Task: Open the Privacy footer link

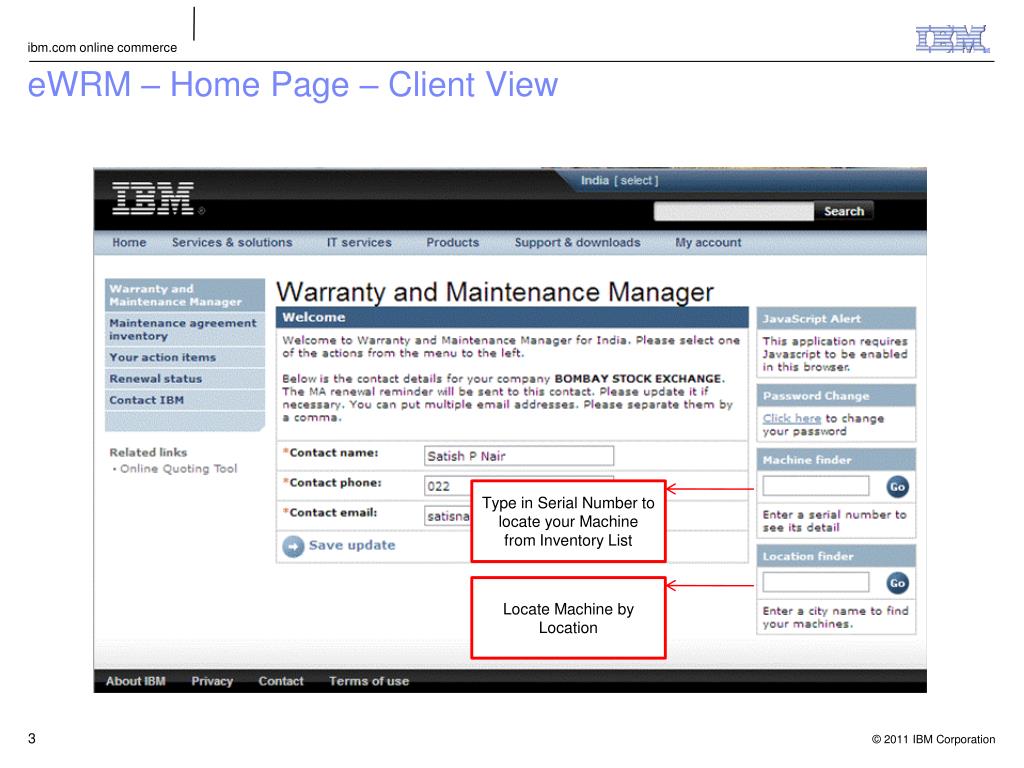Action: click(212, 681)
